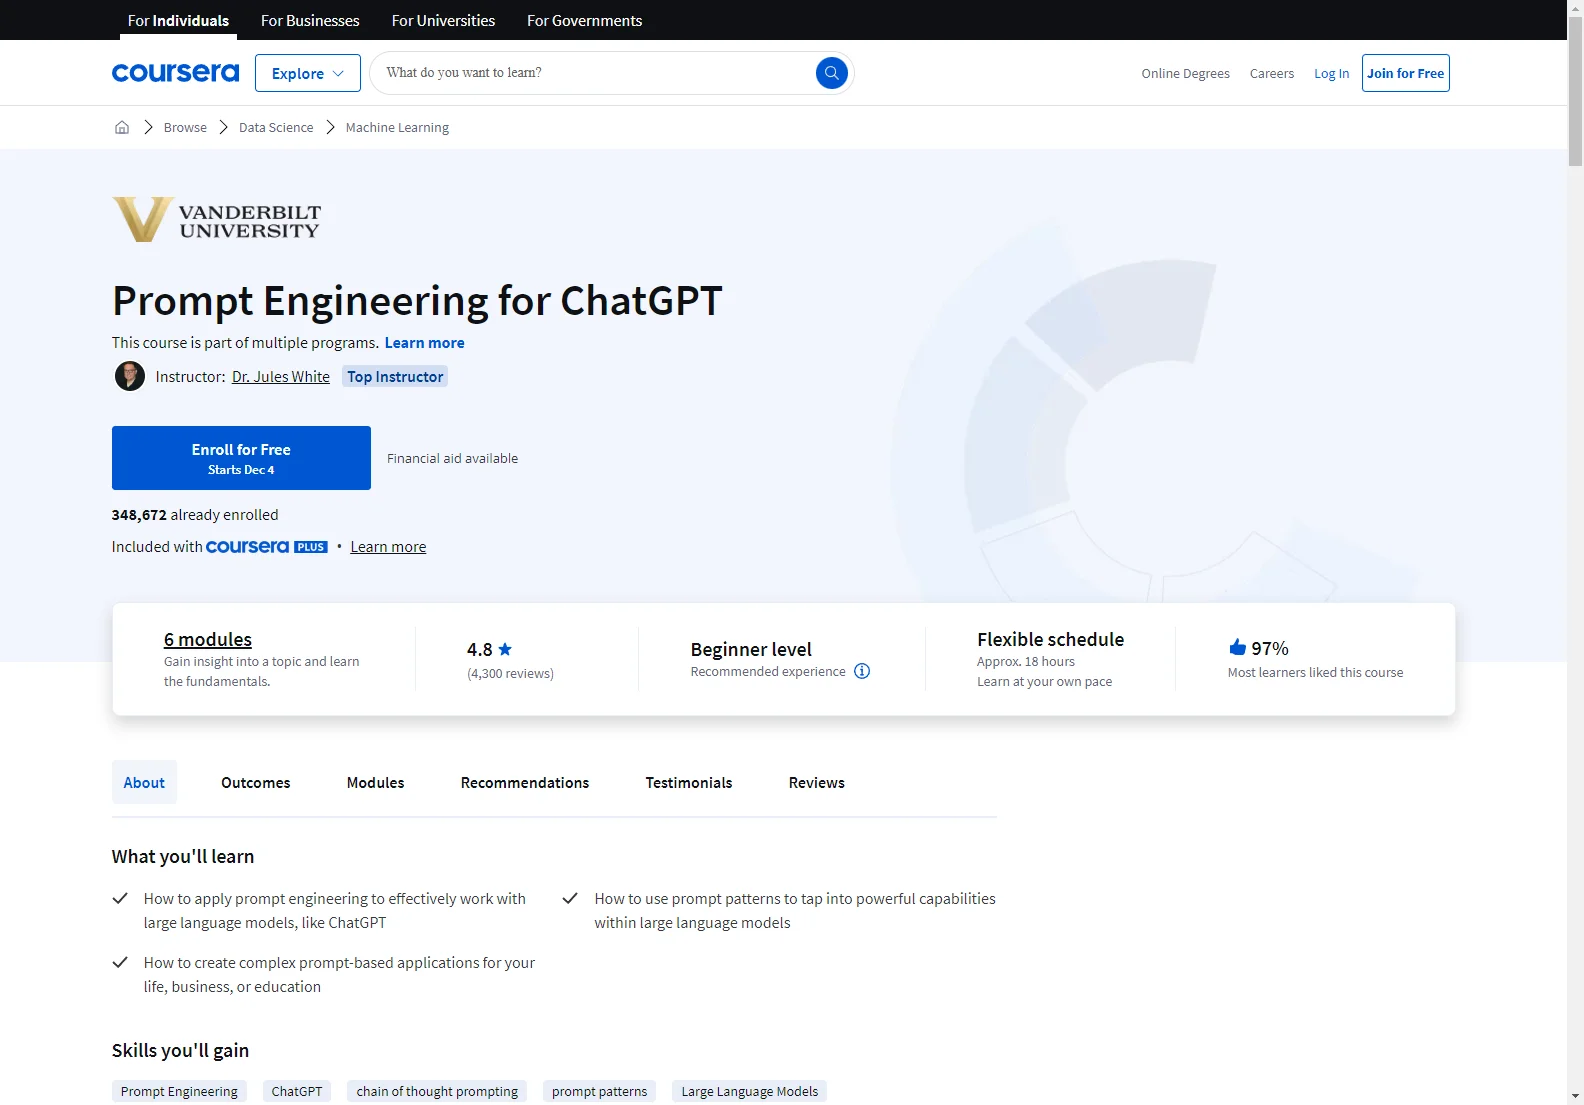Open the For Universities tab
The width and height of the screenshot is (1584, 1105).
click(x=443, y=20)
